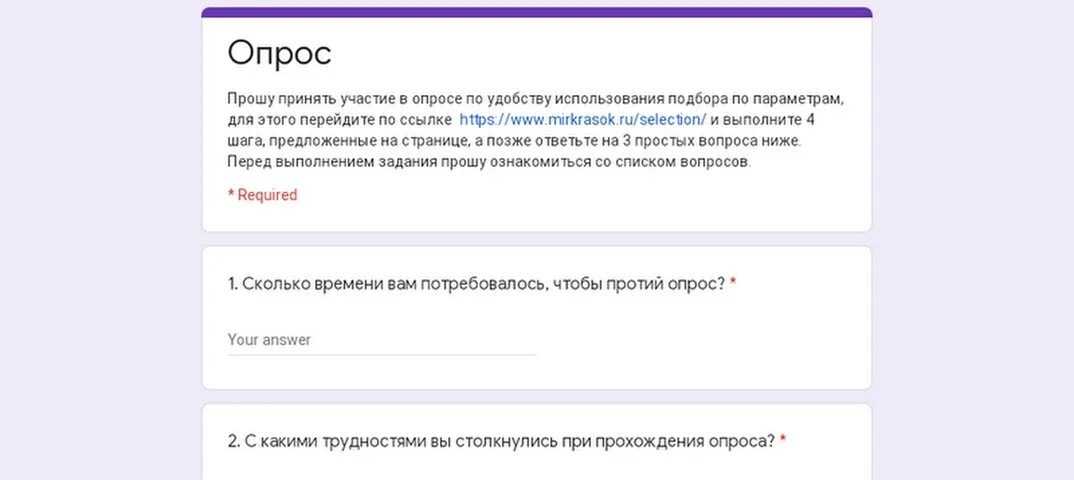Click the word 'Required' in the header card
Screen dimensions: 1074x480
tap(267, 195)
